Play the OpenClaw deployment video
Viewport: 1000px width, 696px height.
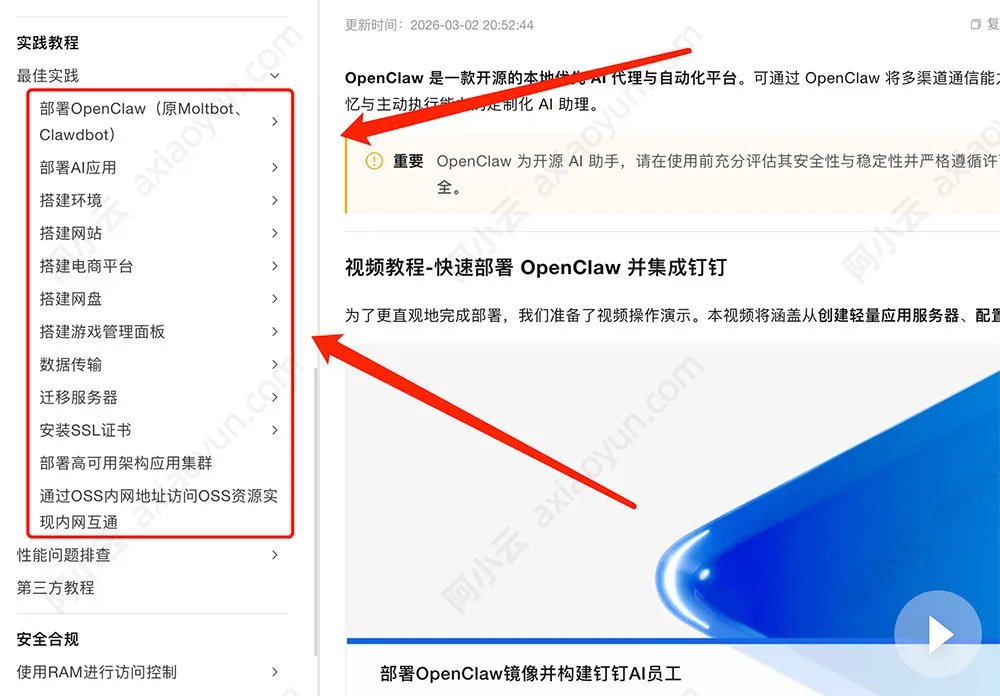click(938, 634)
